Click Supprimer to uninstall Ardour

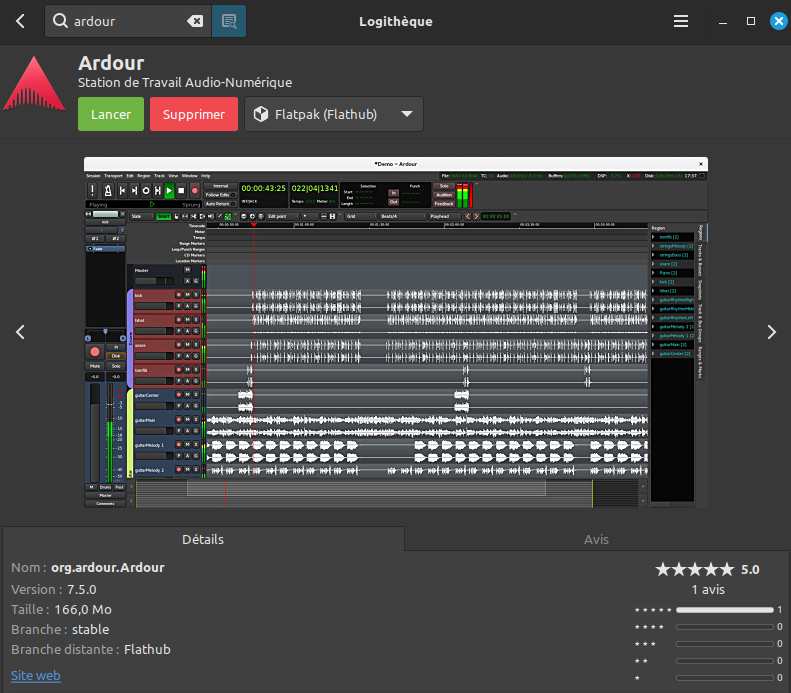tap(193, 114)
